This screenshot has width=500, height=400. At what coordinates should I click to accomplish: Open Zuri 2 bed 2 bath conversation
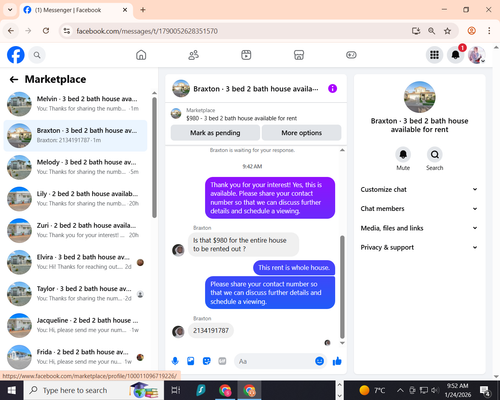tap(75, 231)
